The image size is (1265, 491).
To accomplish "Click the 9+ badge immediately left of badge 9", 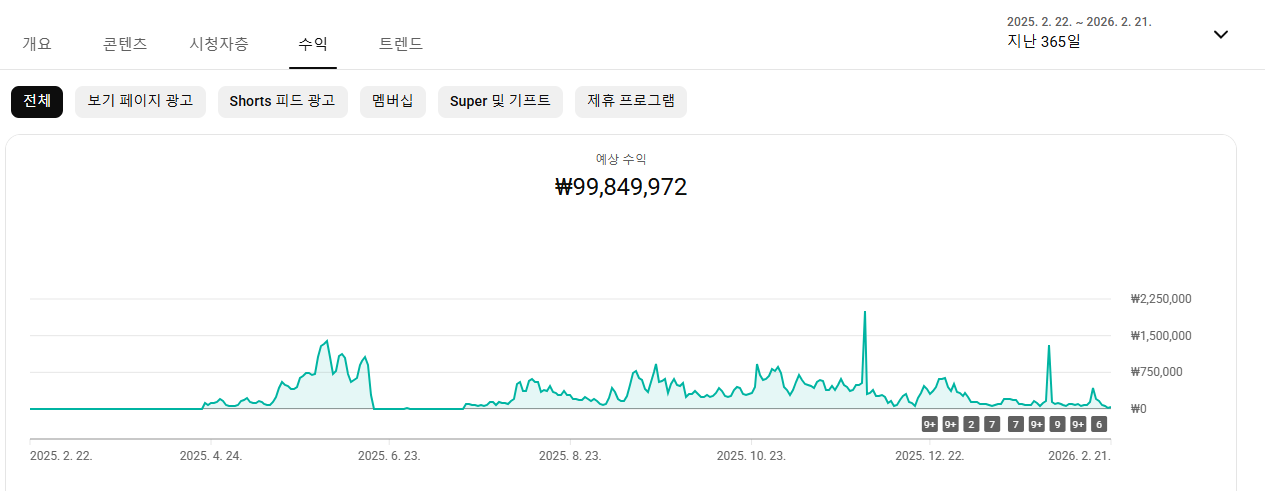I will (x=1037, y=424).
